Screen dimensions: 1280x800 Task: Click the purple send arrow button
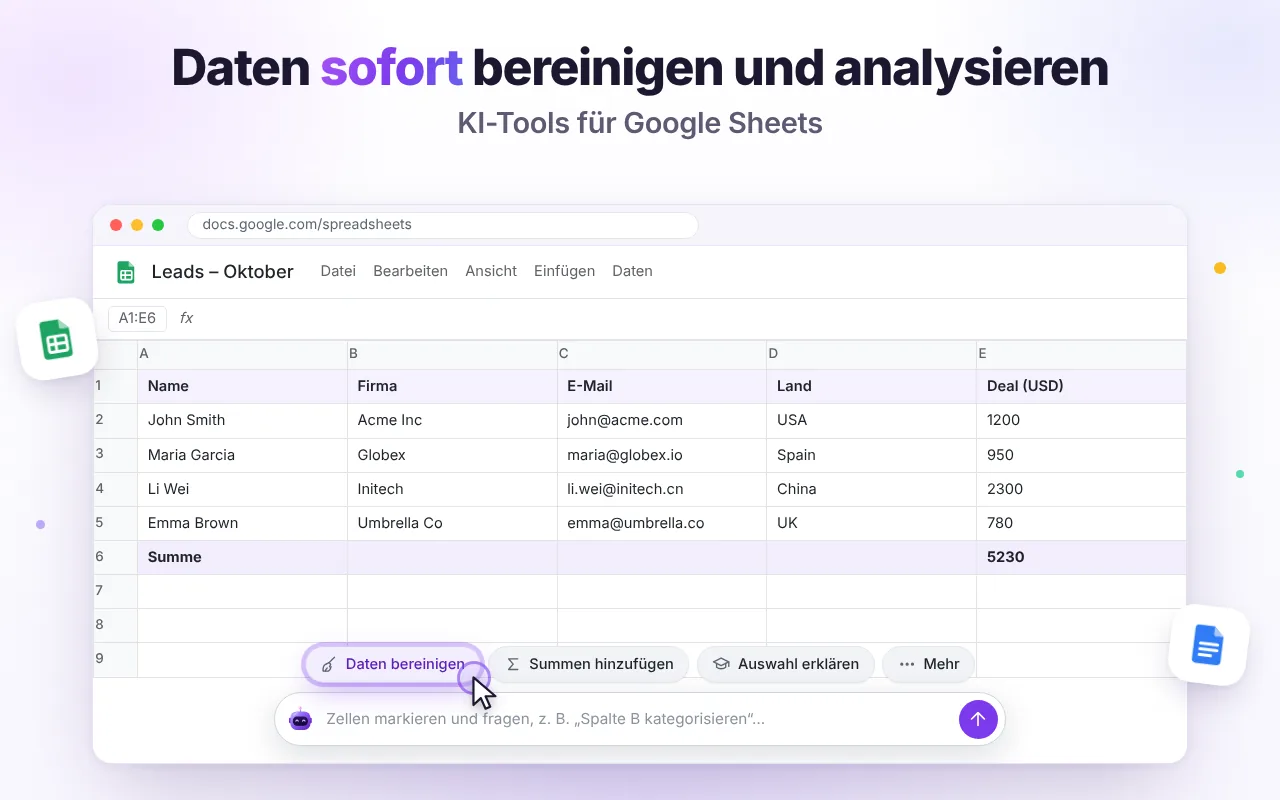[978, 719]
